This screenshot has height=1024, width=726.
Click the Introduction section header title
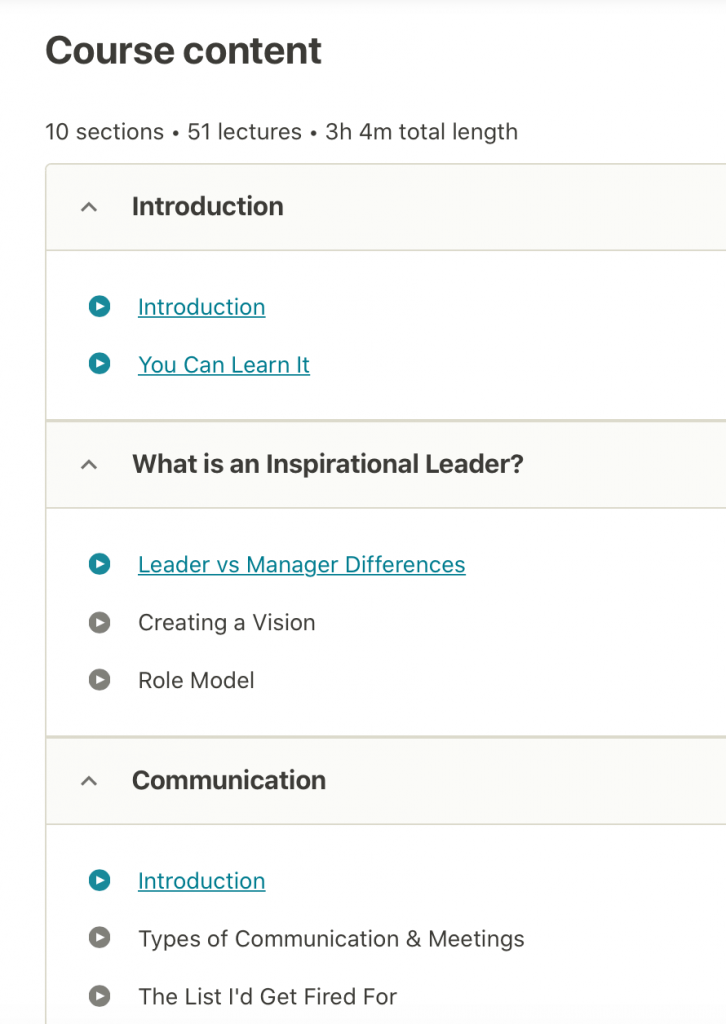click(208, 206)
